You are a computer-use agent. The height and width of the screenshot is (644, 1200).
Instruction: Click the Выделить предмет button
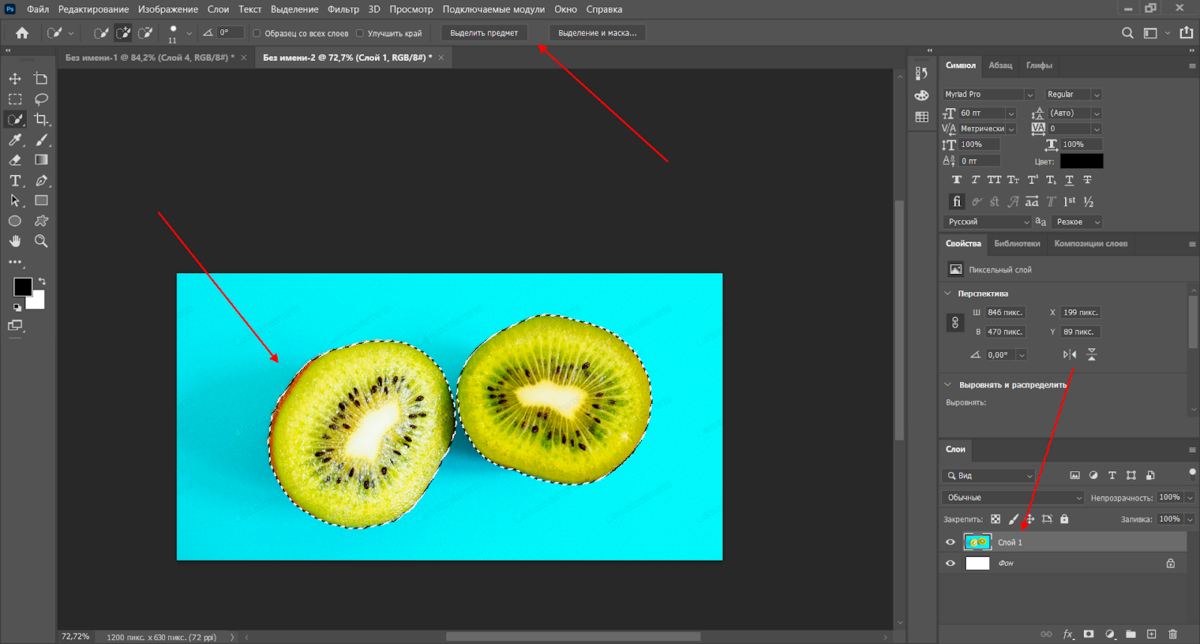click(484, 33)
